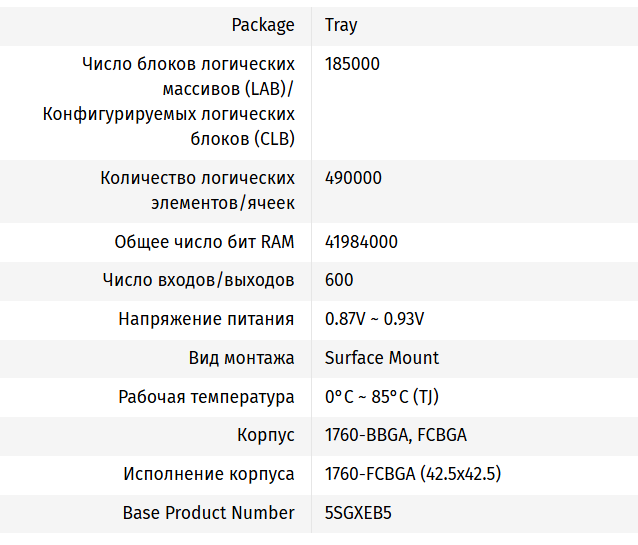Screen dimensions: 638x545
Task: Click the "Напряжение питания" label
Action: 206,319
